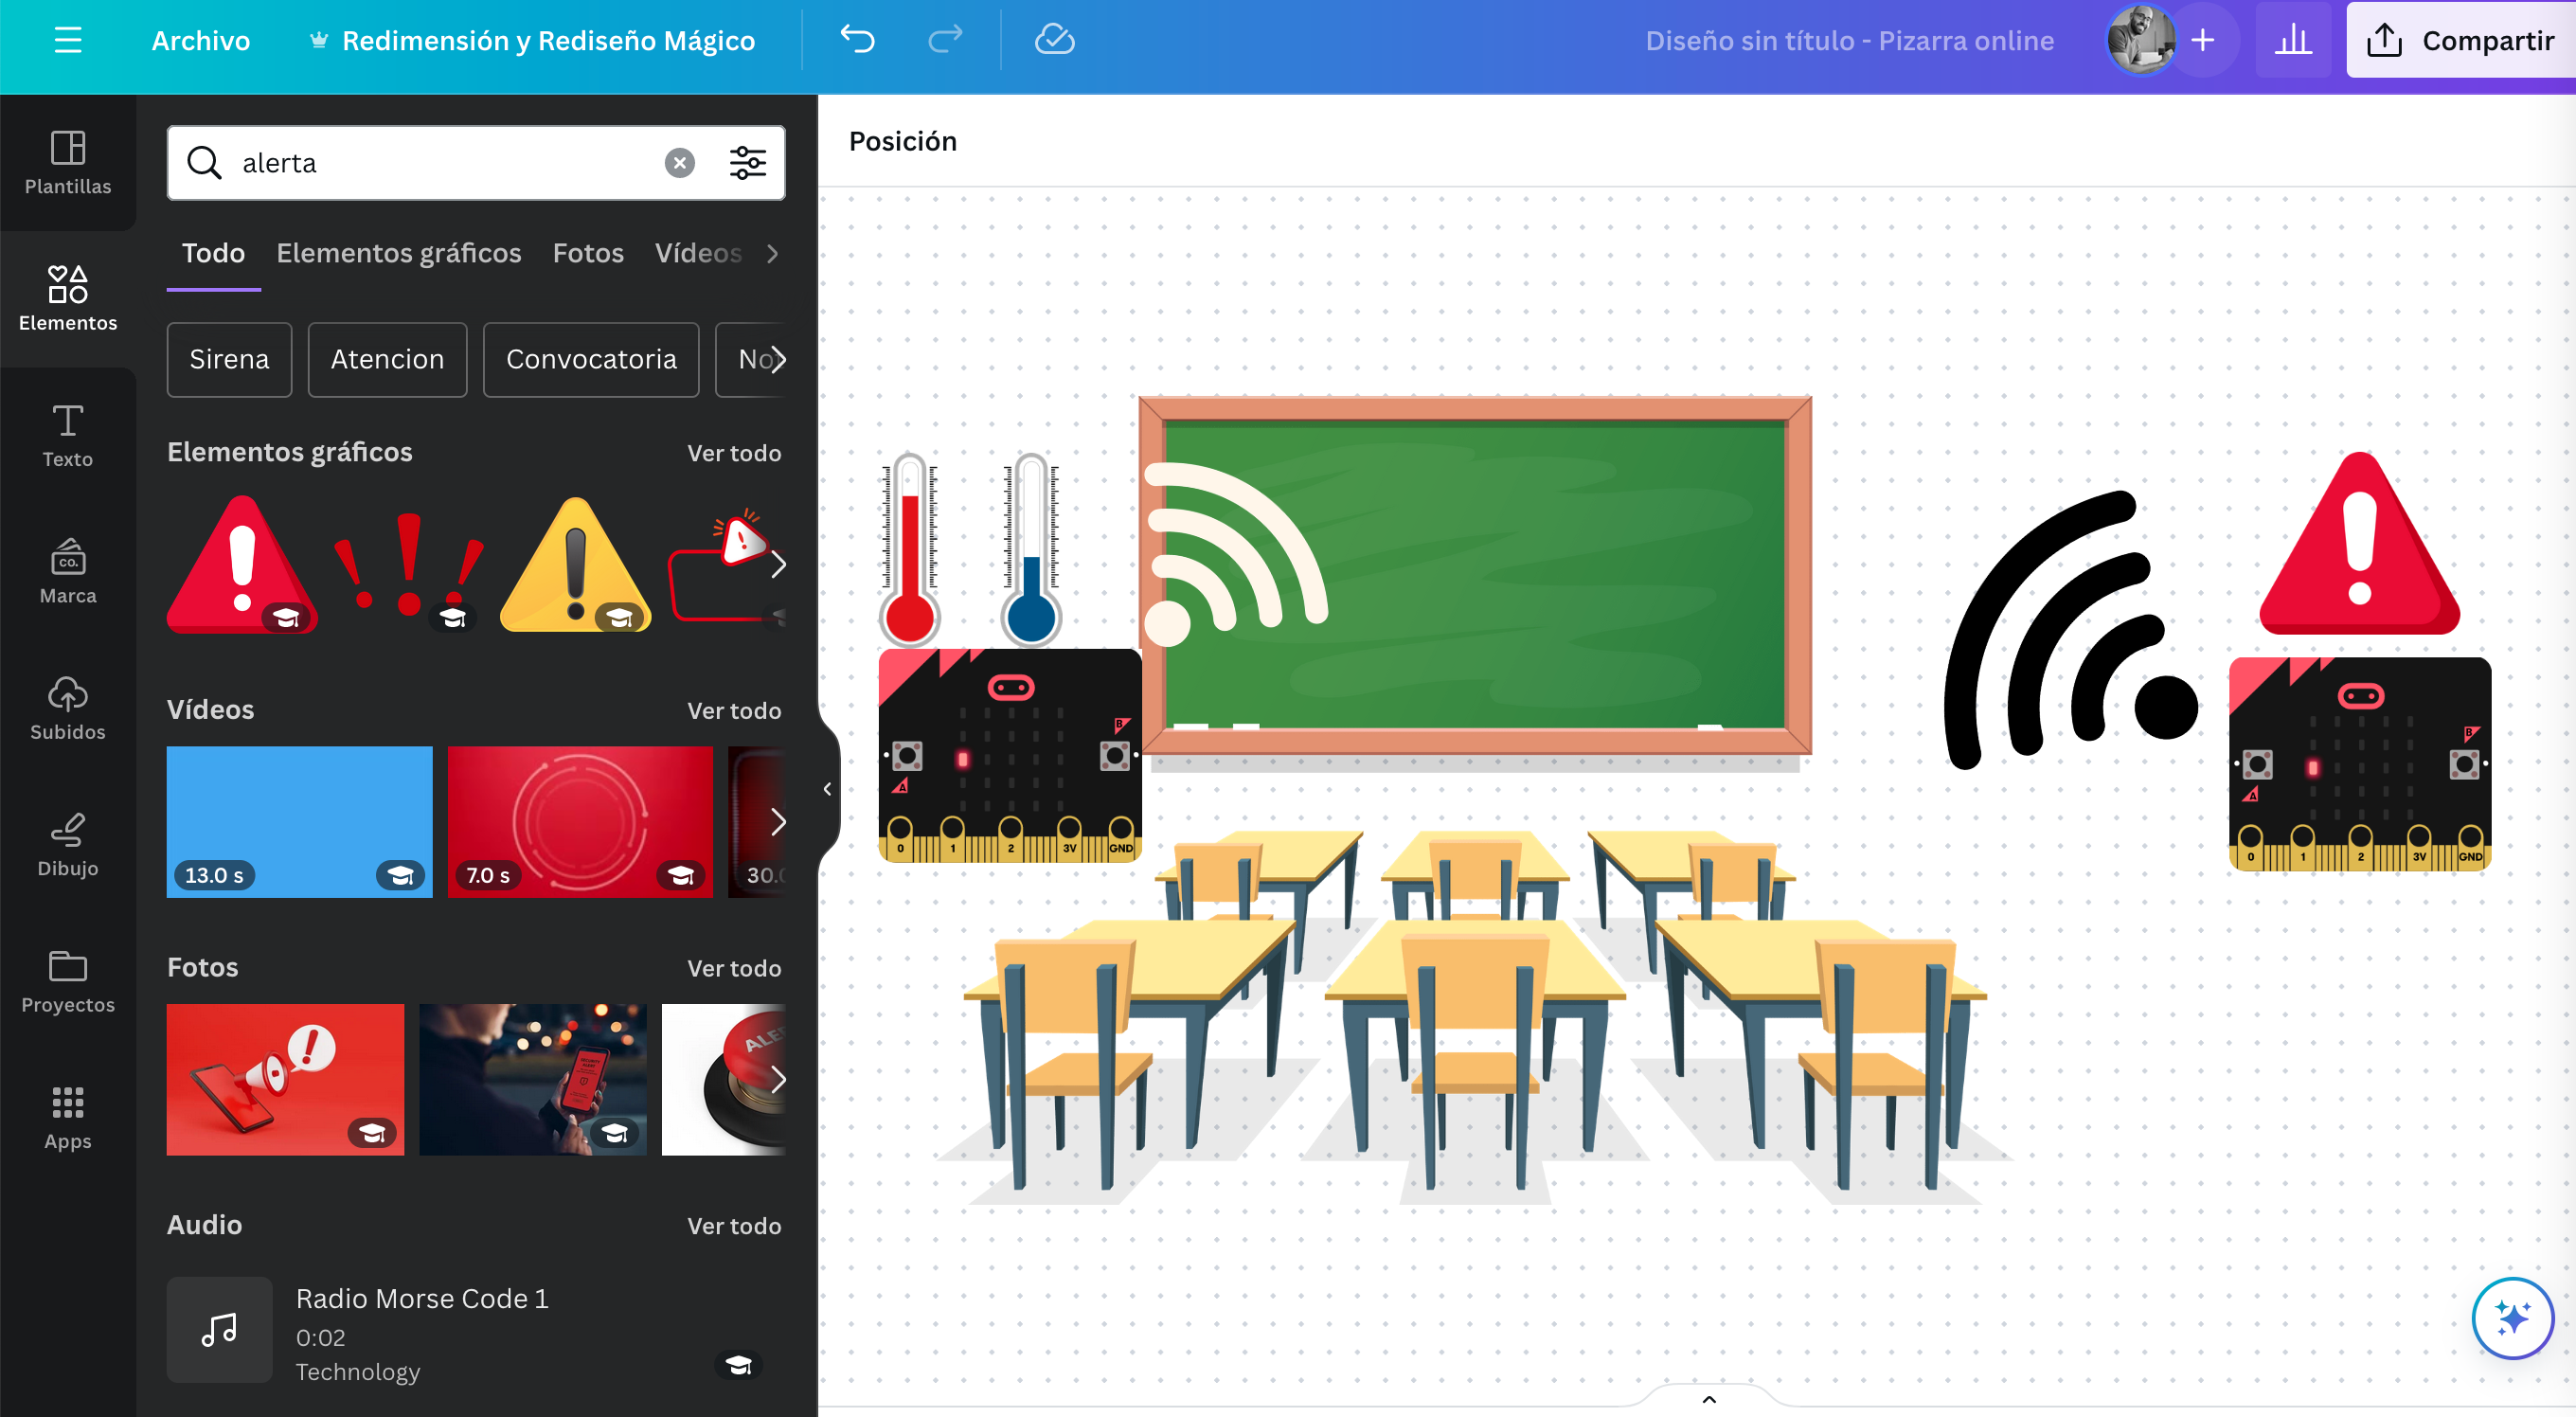Click the redo arrow icon

pos(944,40)
